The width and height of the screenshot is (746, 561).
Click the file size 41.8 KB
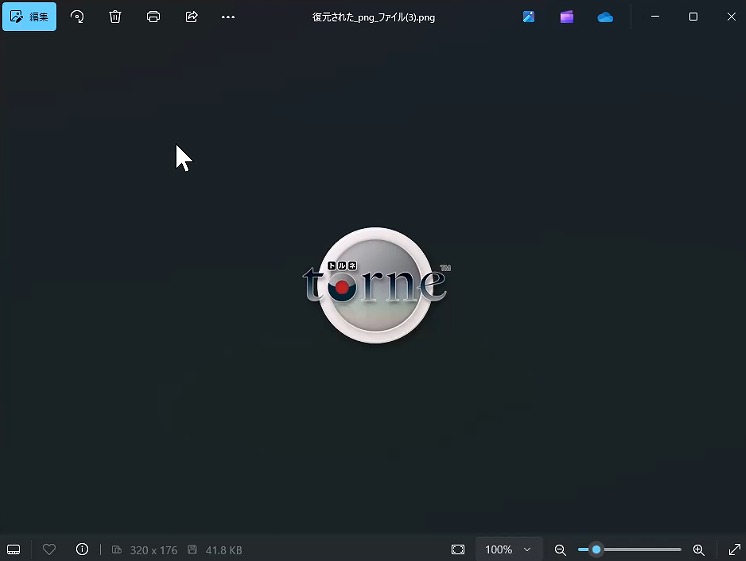224,550
